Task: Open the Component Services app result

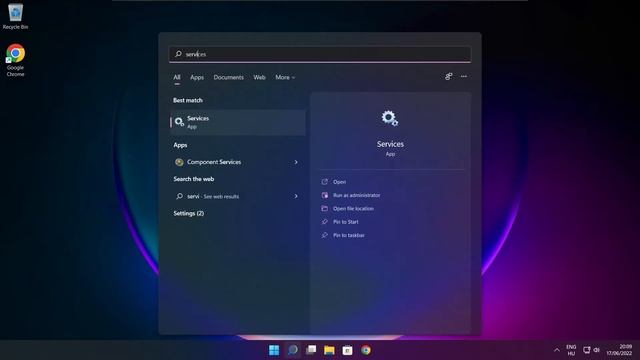Action: (238, 162)
